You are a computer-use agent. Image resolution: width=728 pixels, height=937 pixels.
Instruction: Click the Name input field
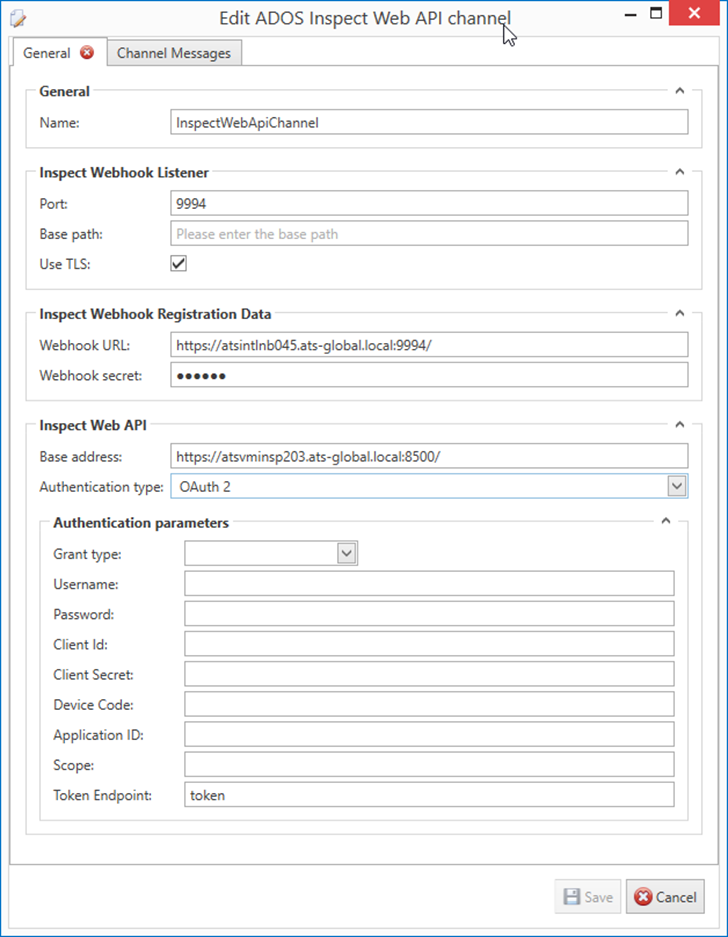point(429,123)
